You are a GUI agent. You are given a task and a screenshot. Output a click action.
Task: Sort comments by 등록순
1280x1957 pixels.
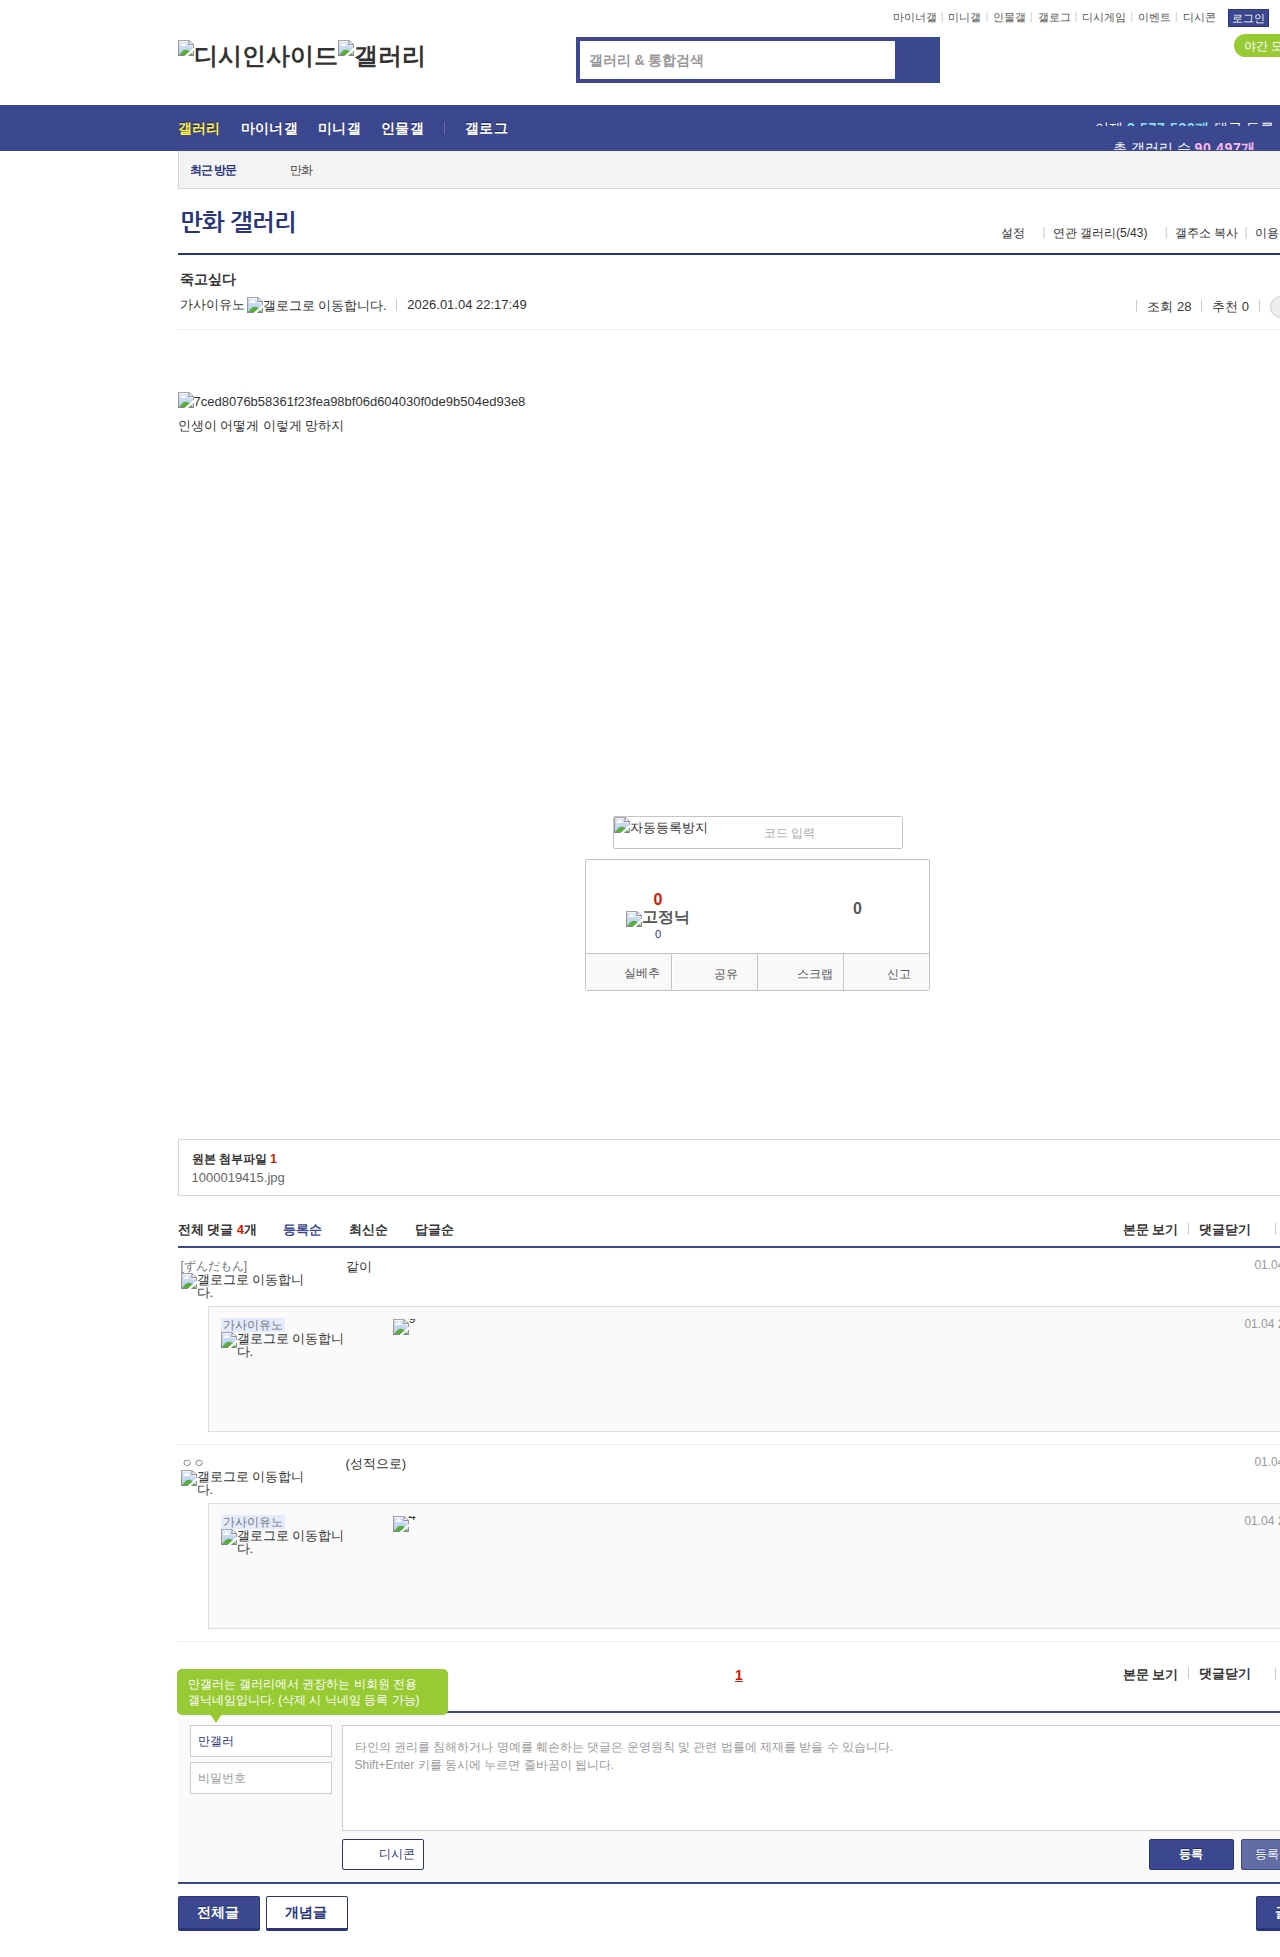click(302, 1230)
